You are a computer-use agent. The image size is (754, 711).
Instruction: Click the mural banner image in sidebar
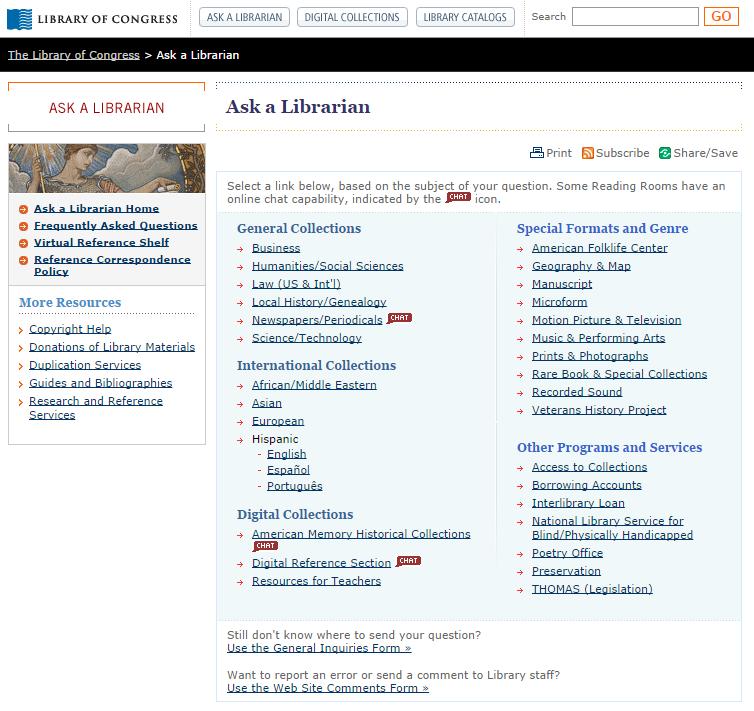click(107, 168)
